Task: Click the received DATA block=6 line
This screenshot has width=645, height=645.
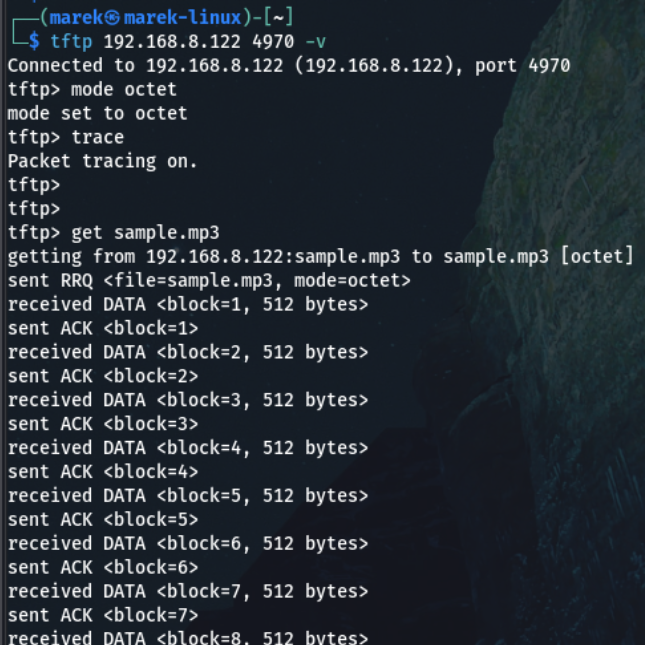Action: (x=187, y=544)
